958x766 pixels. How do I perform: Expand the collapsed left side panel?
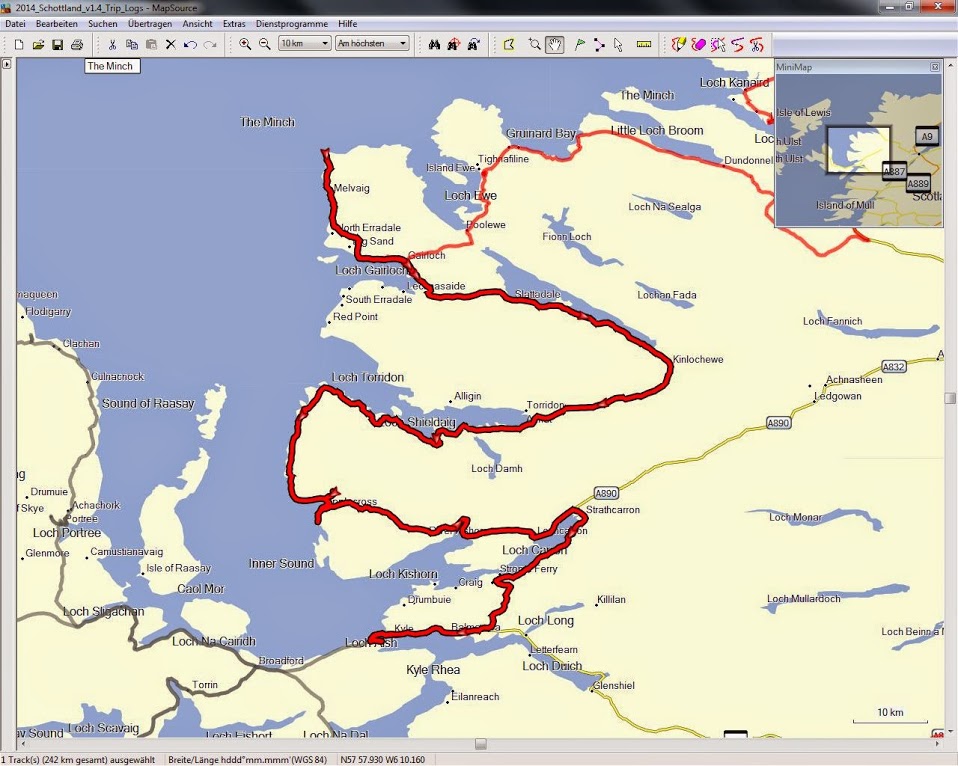click(6, 64)
